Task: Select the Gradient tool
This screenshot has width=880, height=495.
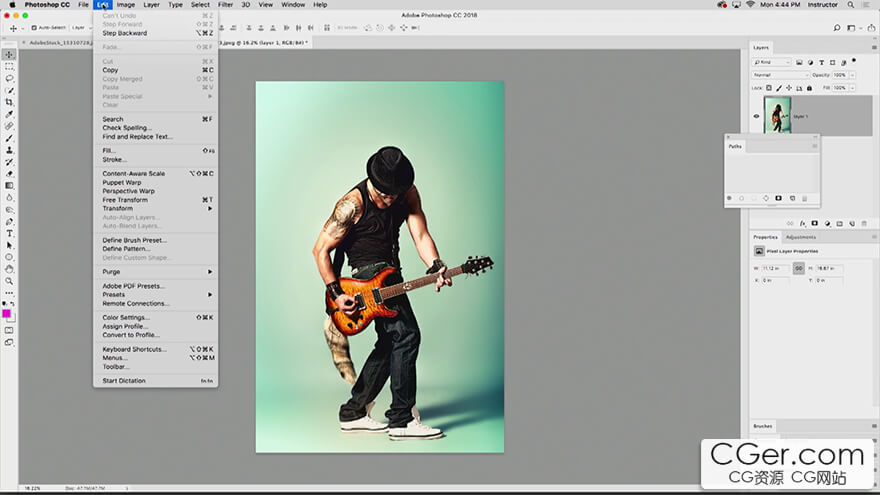Action: (x=9, y=185)
